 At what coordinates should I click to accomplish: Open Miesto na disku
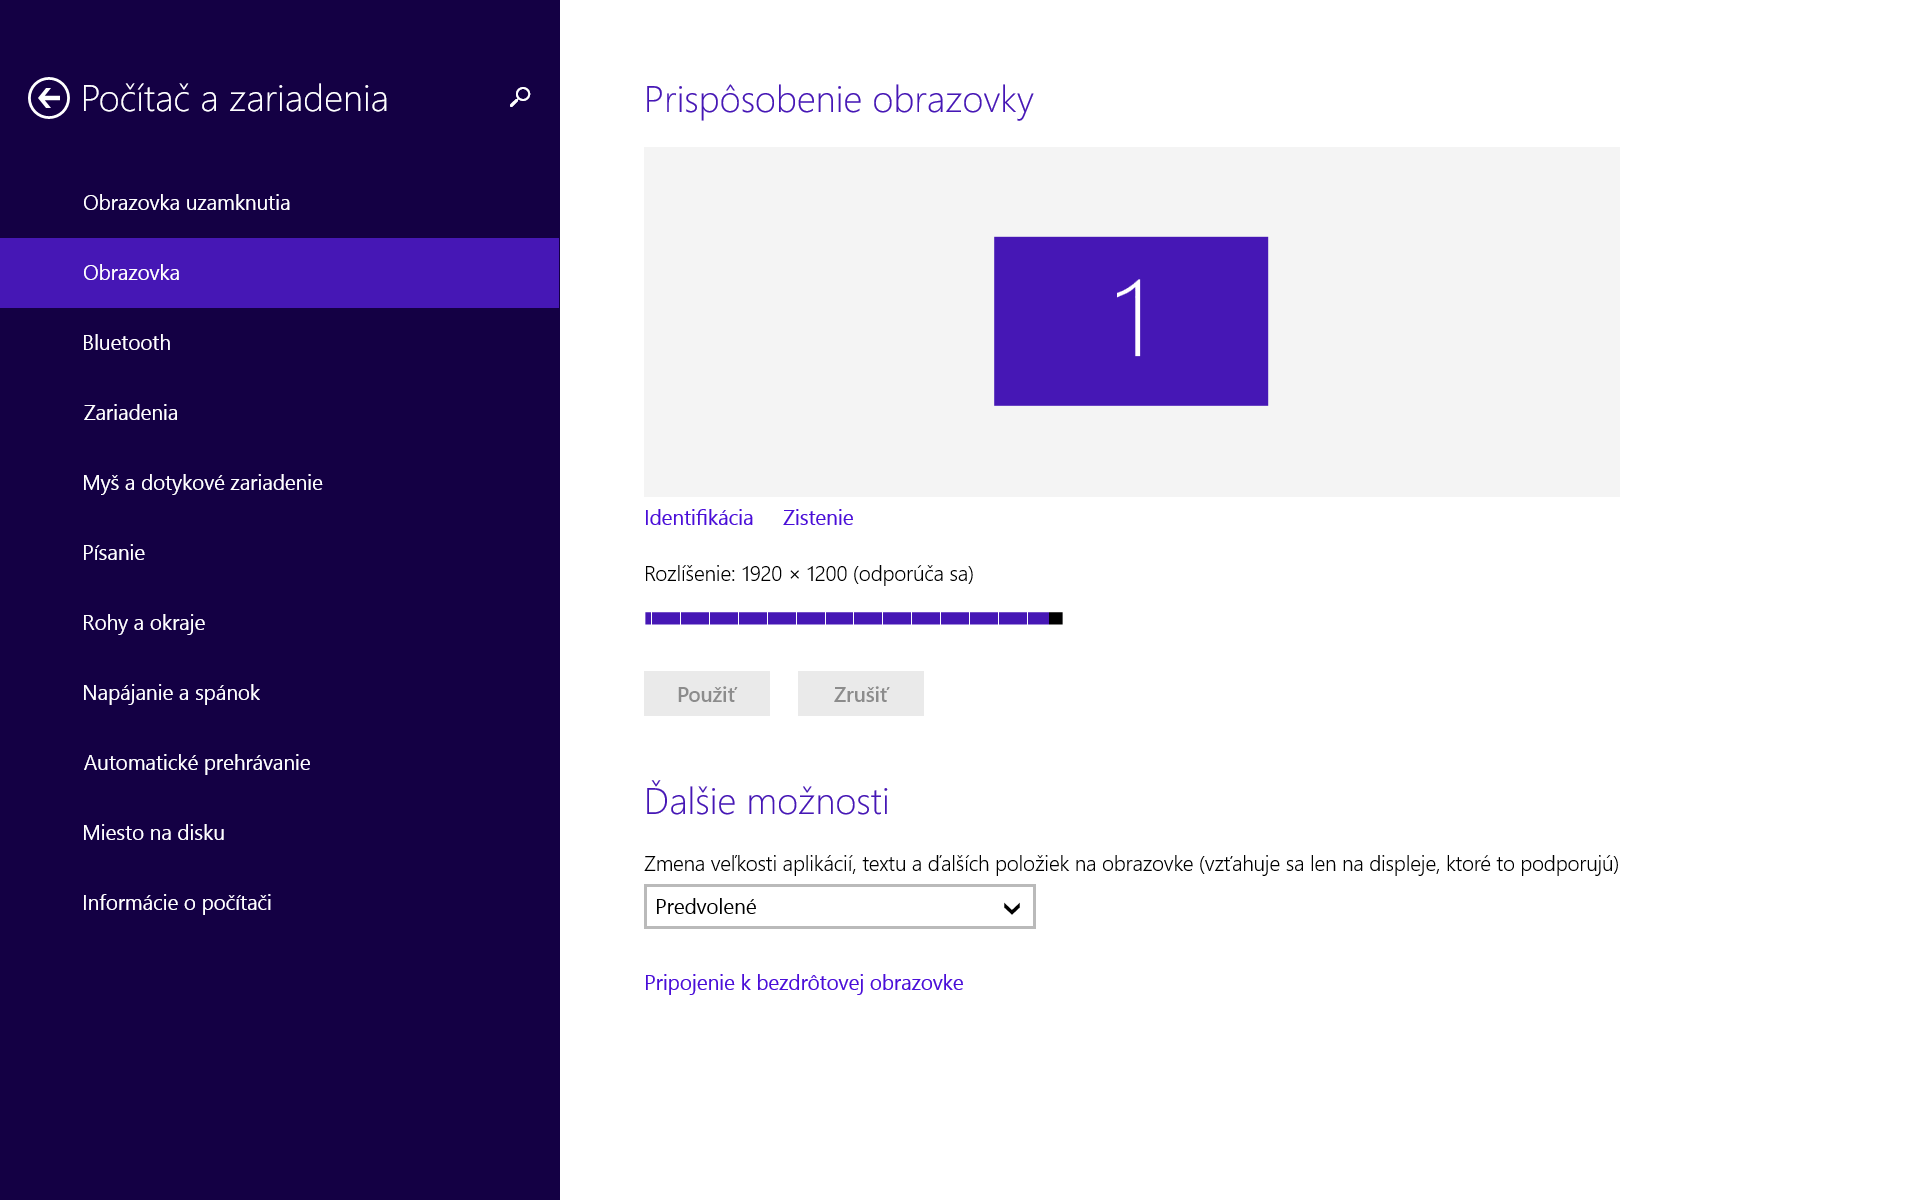(279, 833)
